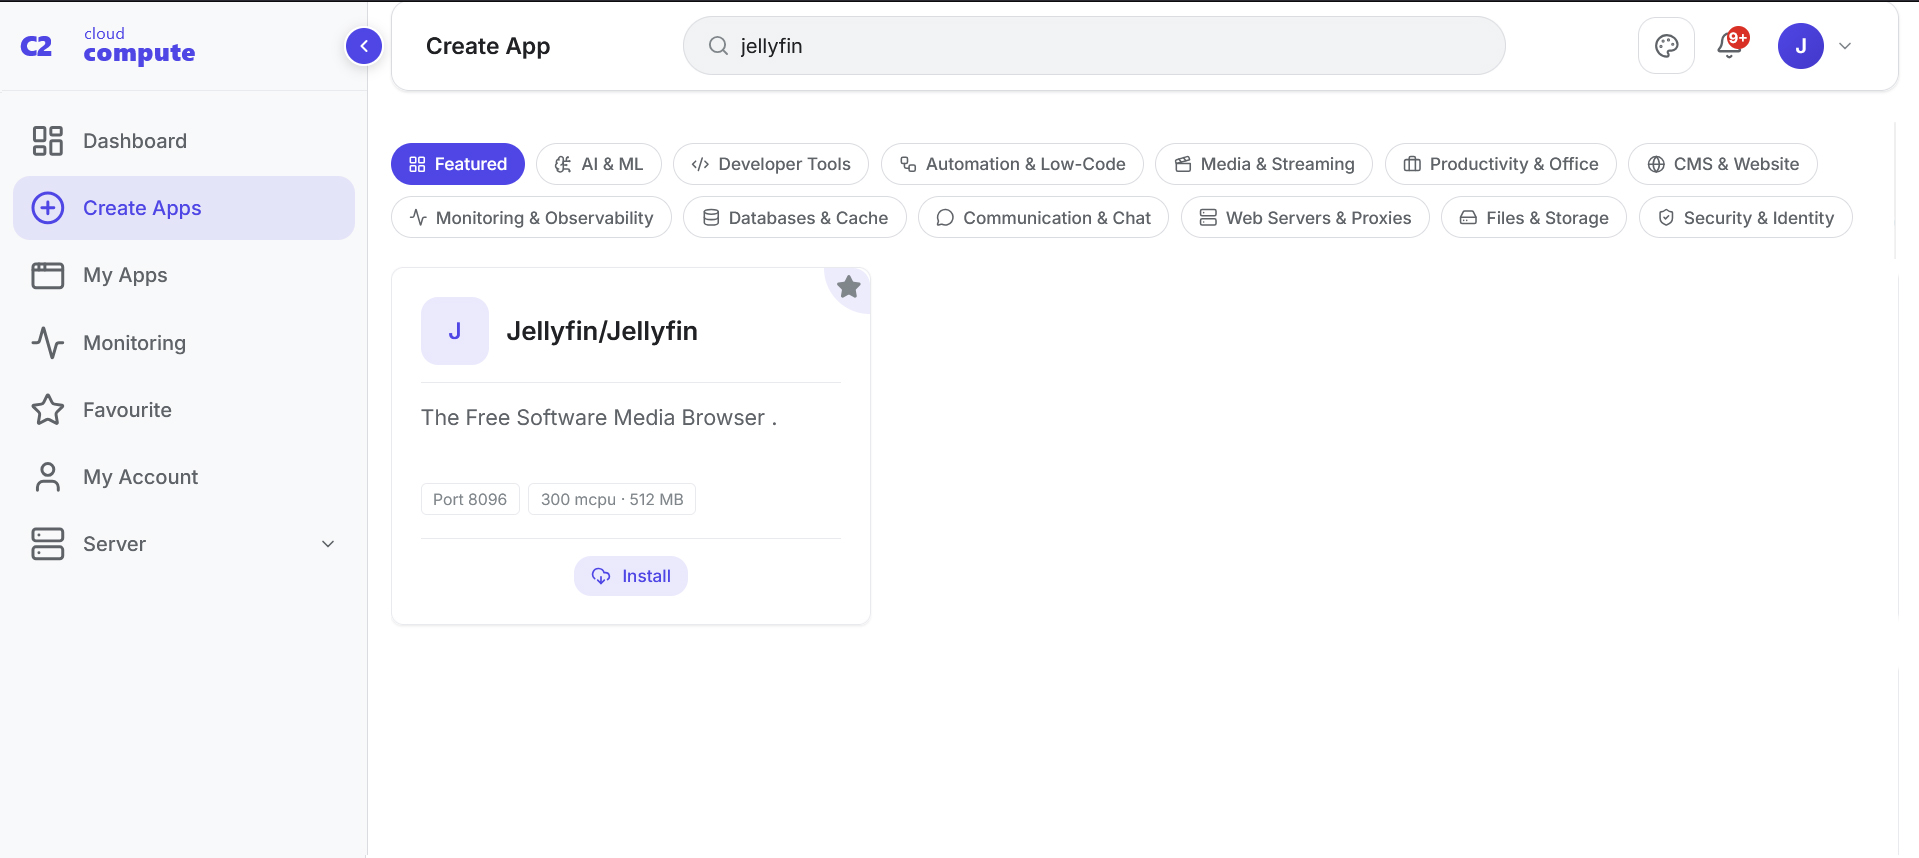The height and width of the screenshot is (858, 1919).
Task: Filter by Developer Tools category
Action: (x=771, y=164)
